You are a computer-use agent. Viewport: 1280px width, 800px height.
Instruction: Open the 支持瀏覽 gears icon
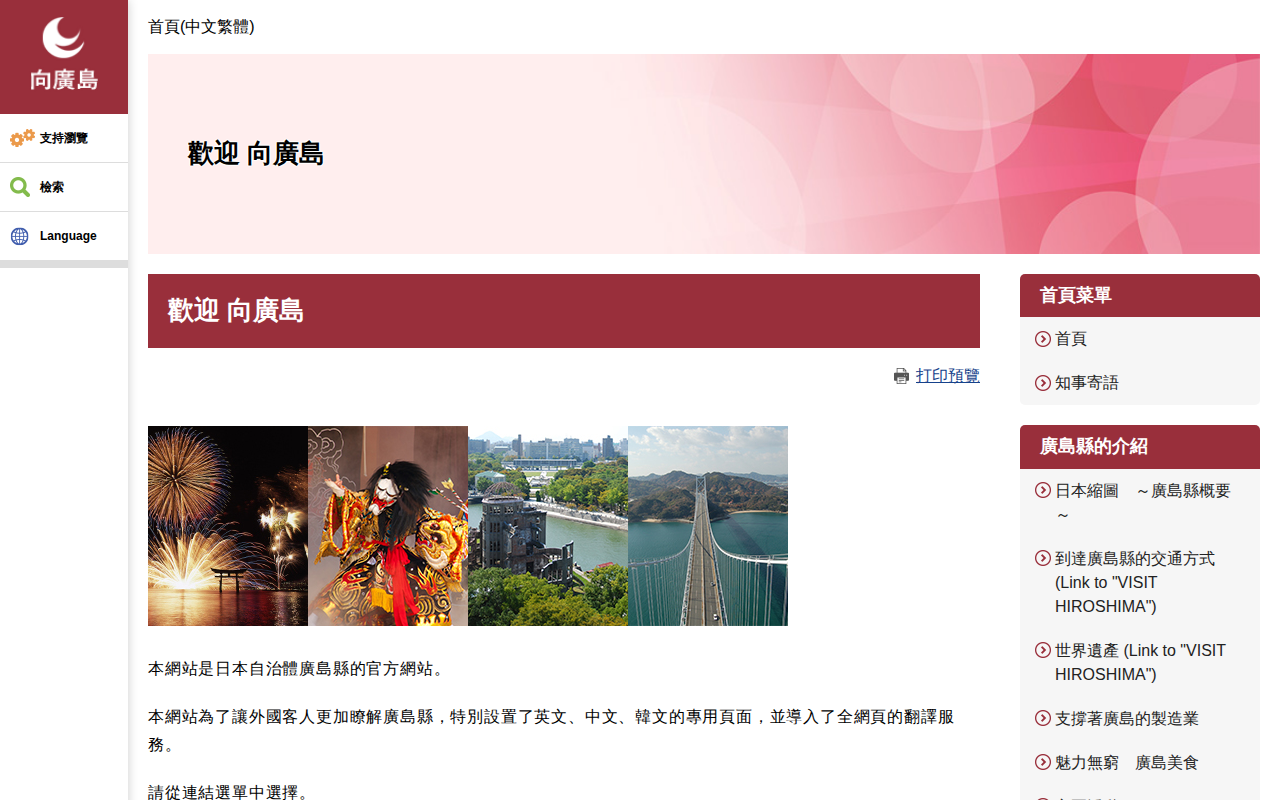coord(22,138)
